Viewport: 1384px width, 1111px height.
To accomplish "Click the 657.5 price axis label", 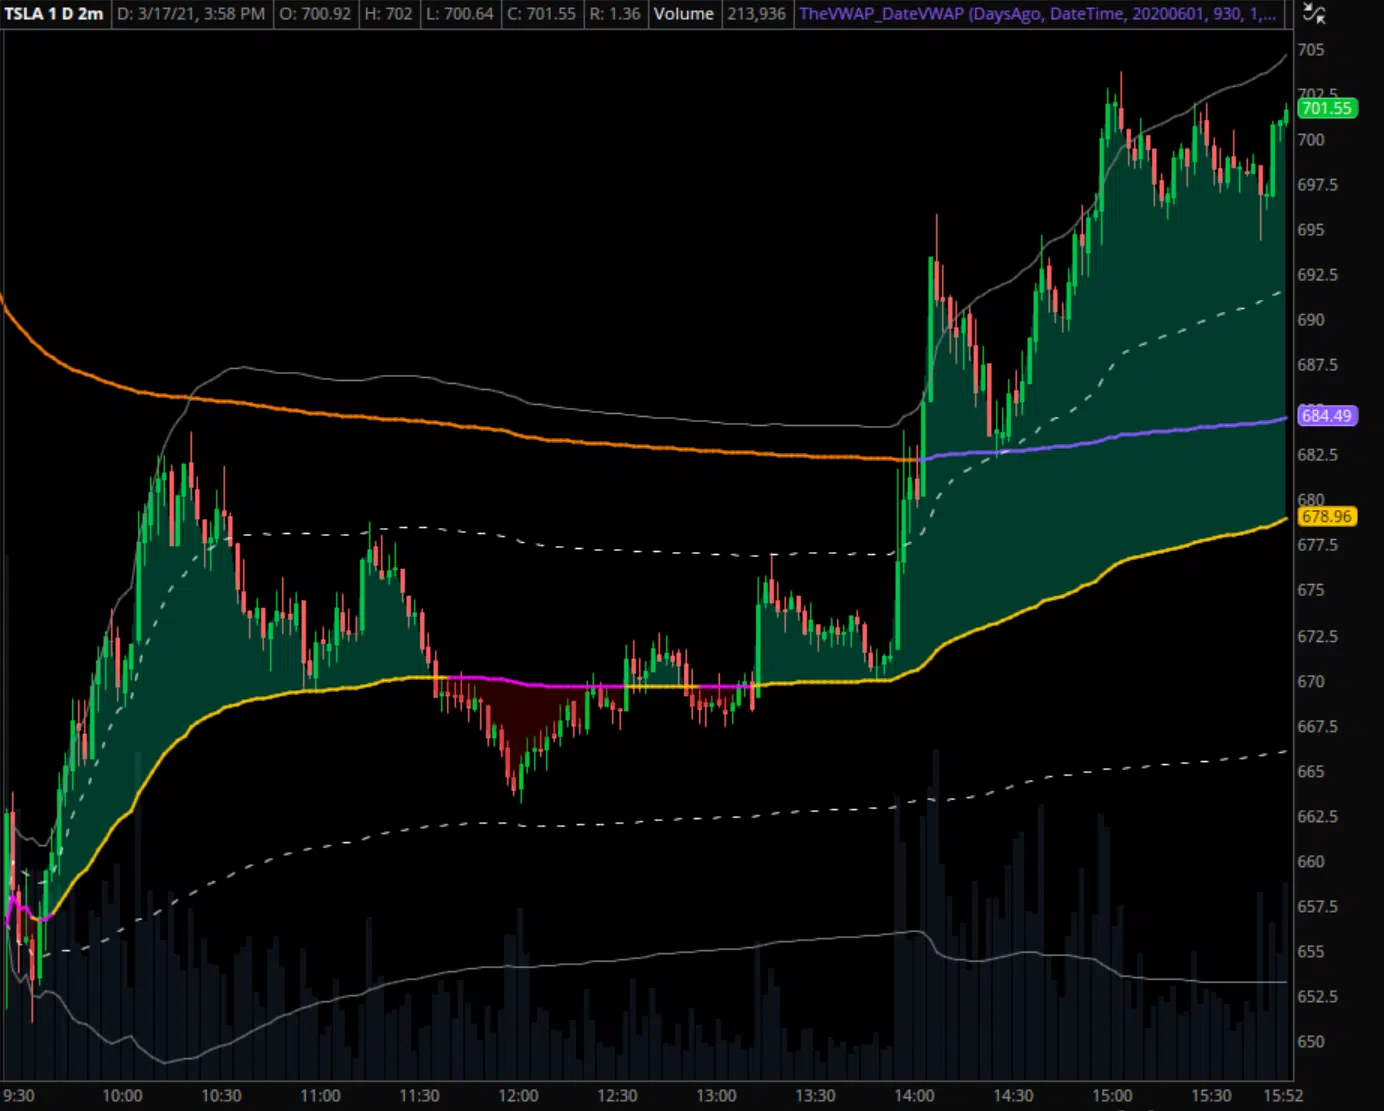I will 1317,907.
